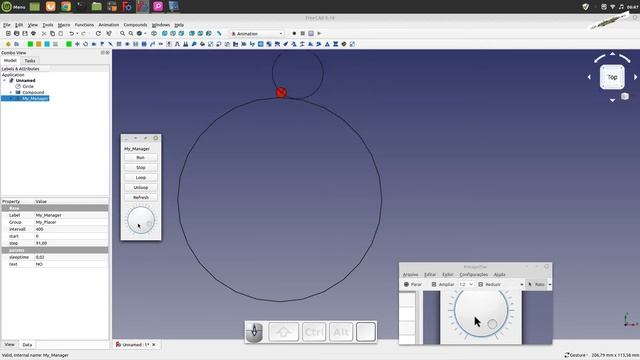Click the measure distance ruler icon
640x360 pixels.
tap(219, 33)
